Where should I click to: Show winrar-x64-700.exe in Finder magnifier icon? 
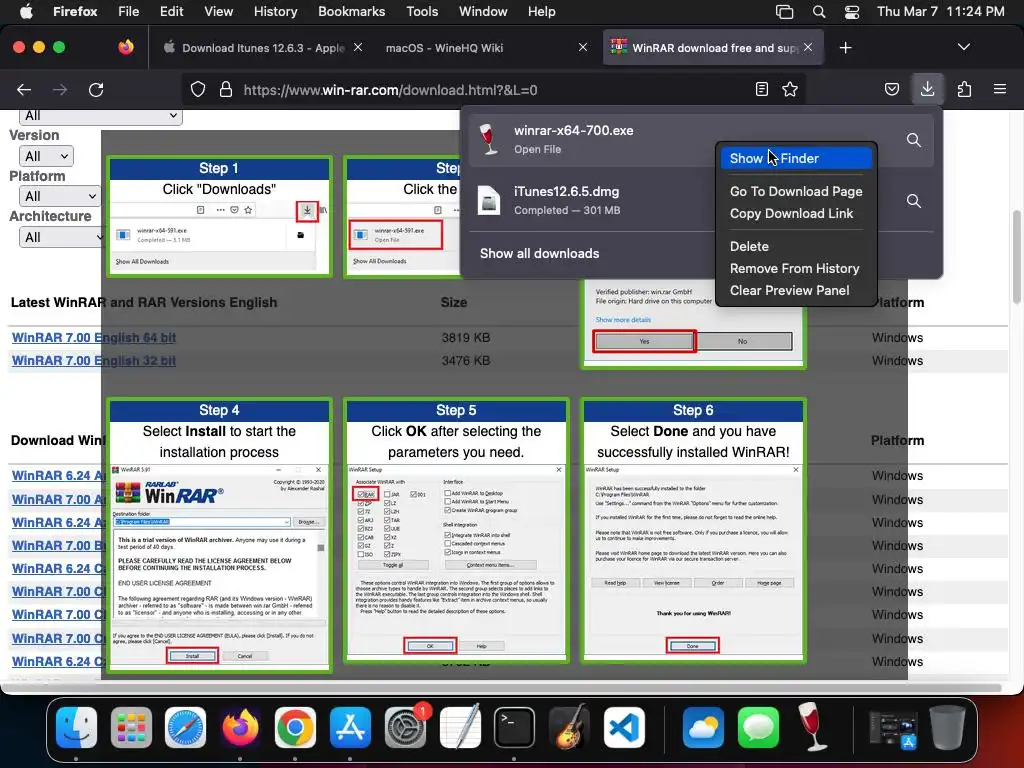[x=914, y=140]
